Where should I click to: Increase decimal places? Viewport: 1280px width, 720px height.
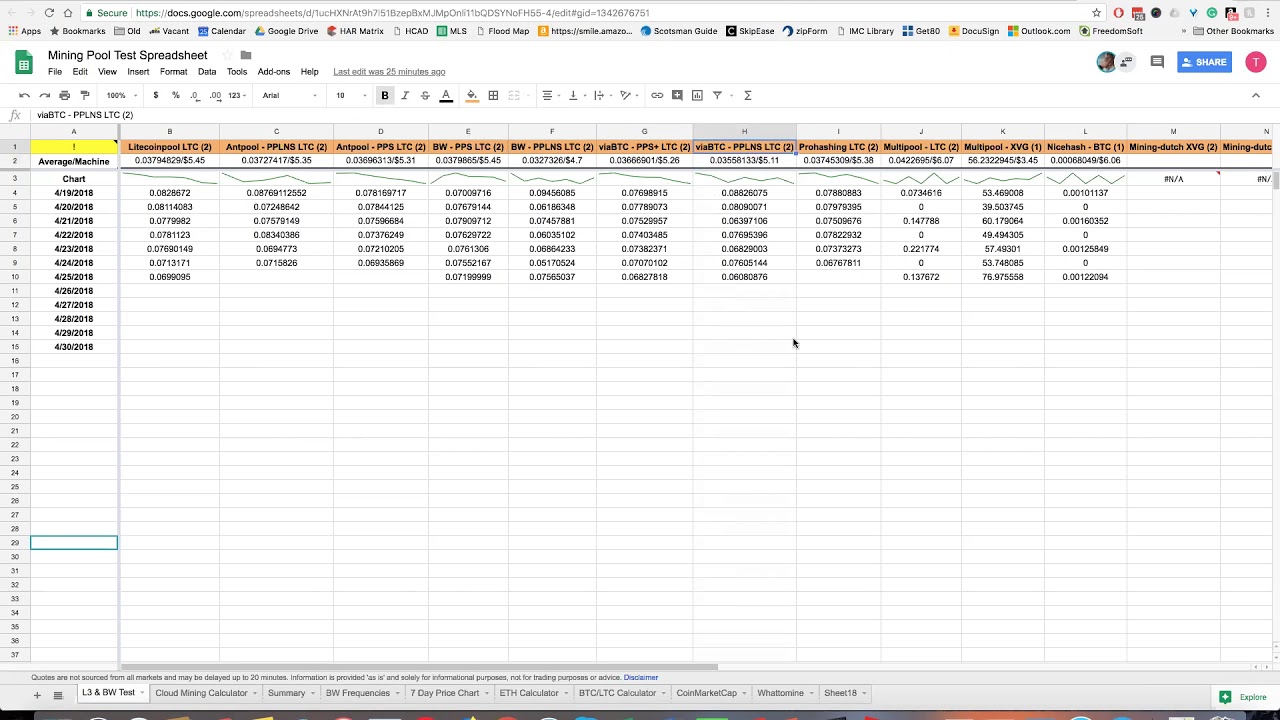tap(215, 95)
